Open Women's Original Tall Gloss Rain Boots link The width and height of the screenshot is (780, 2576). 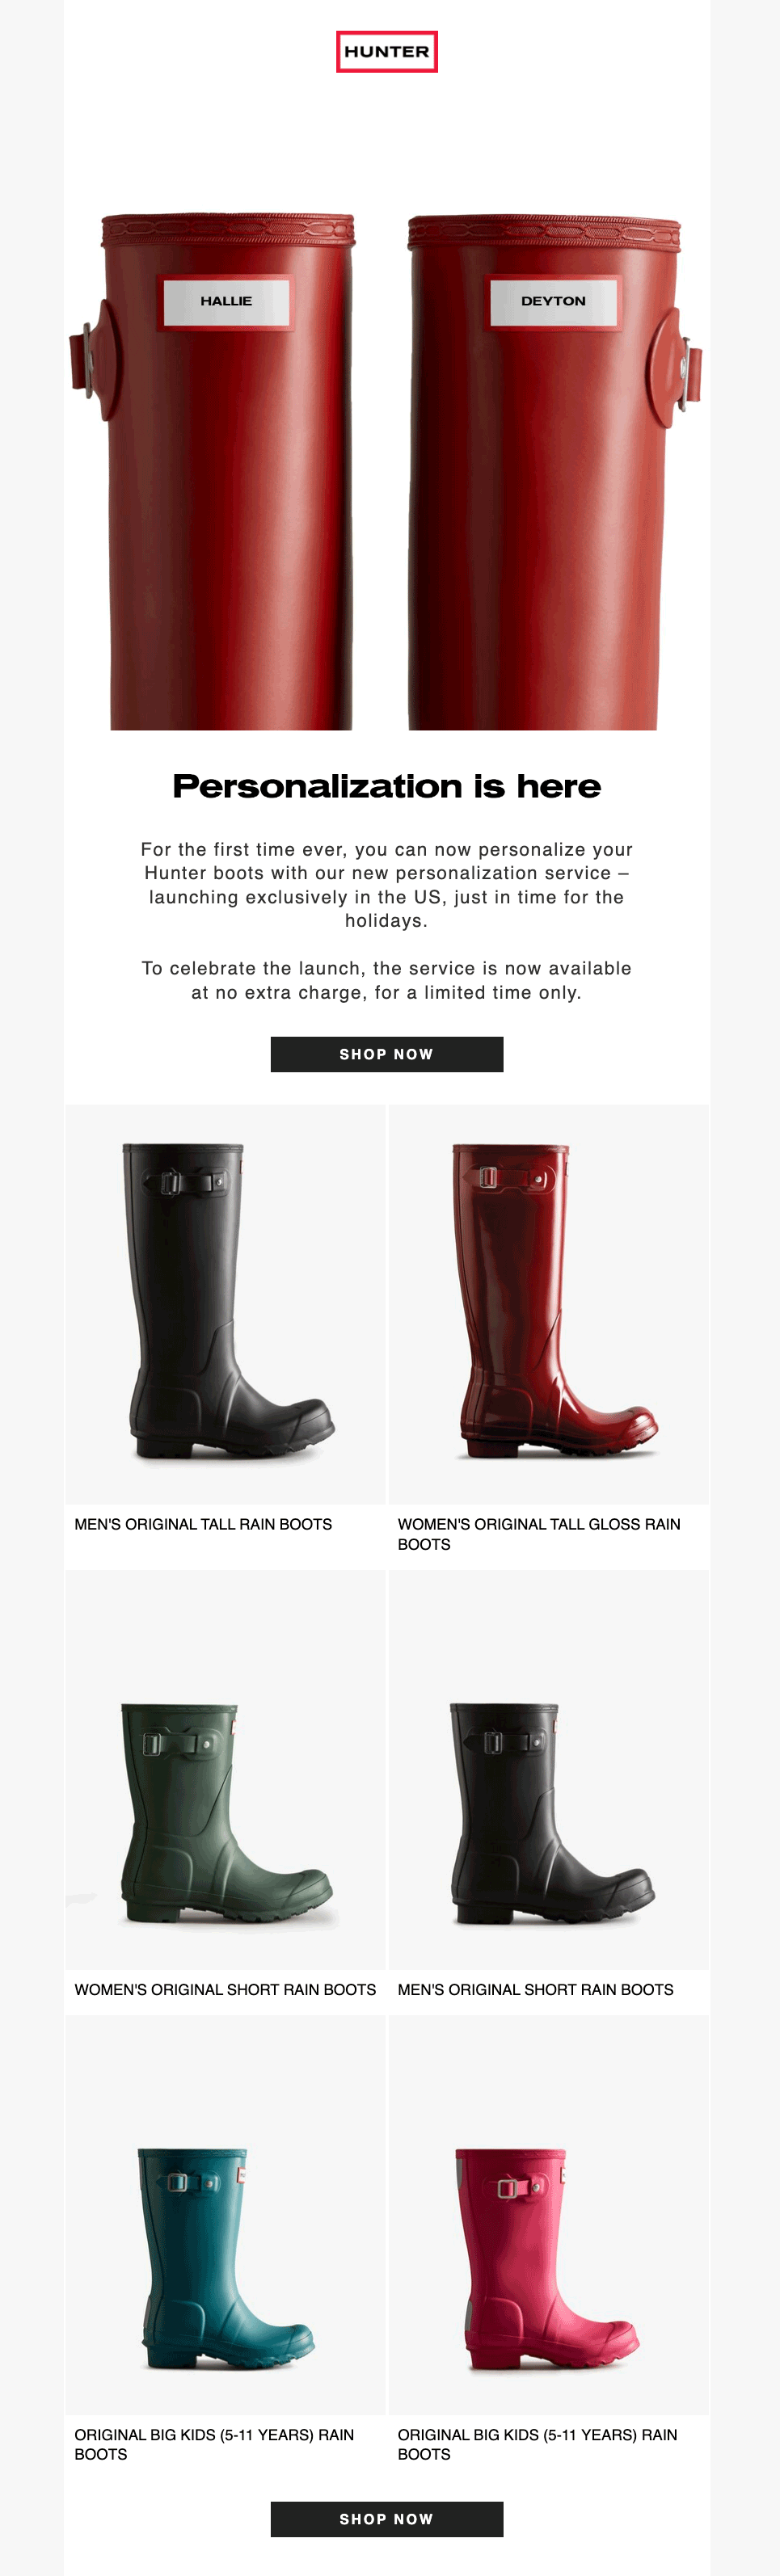539,1534
